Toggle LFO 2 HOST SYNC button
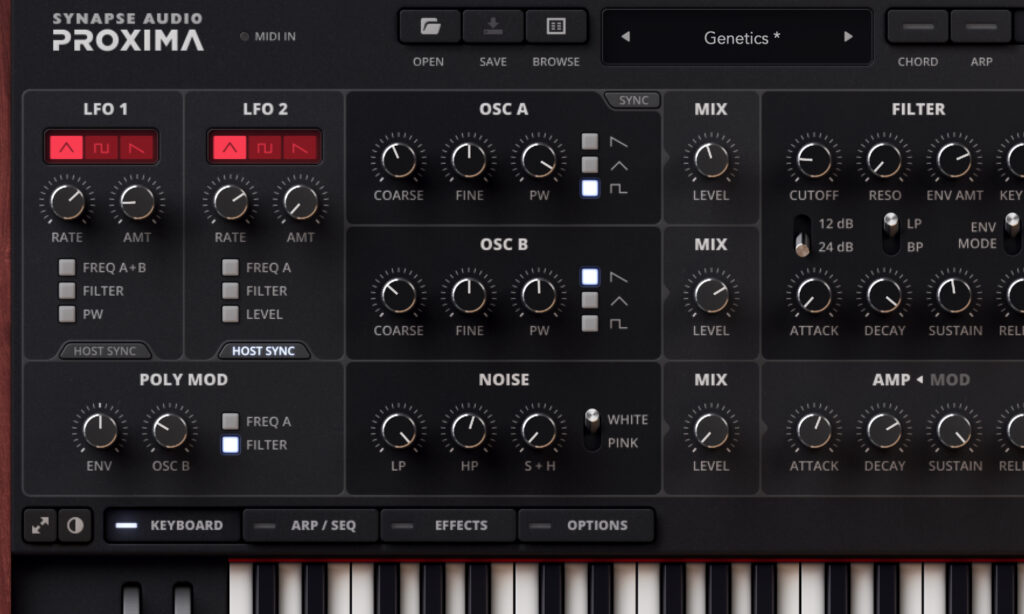1024x614 pixels. tap(264, 351)
